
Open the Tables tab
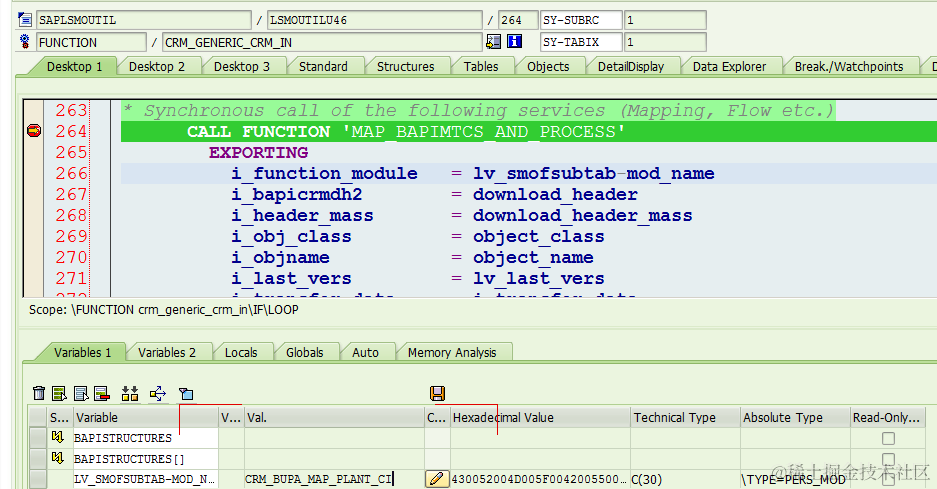pyautogui.click(x=480, y=66)
